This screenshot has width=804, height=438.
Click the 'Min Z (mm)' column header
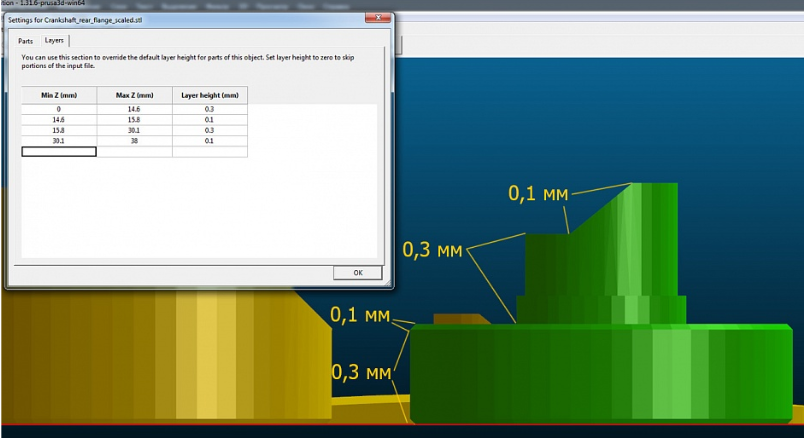(x=59, y=95)
